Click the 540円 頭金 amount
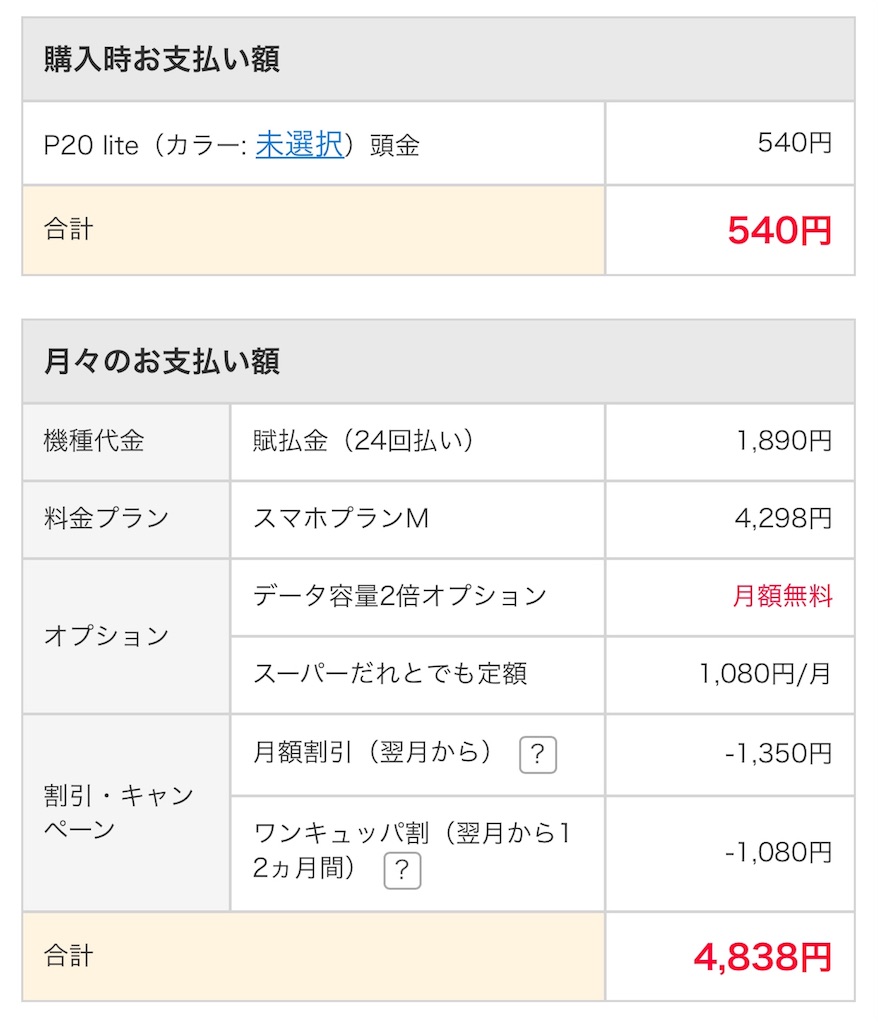Image resolution: width=878 pixels, height=1024 pixels. click(794, 142)
